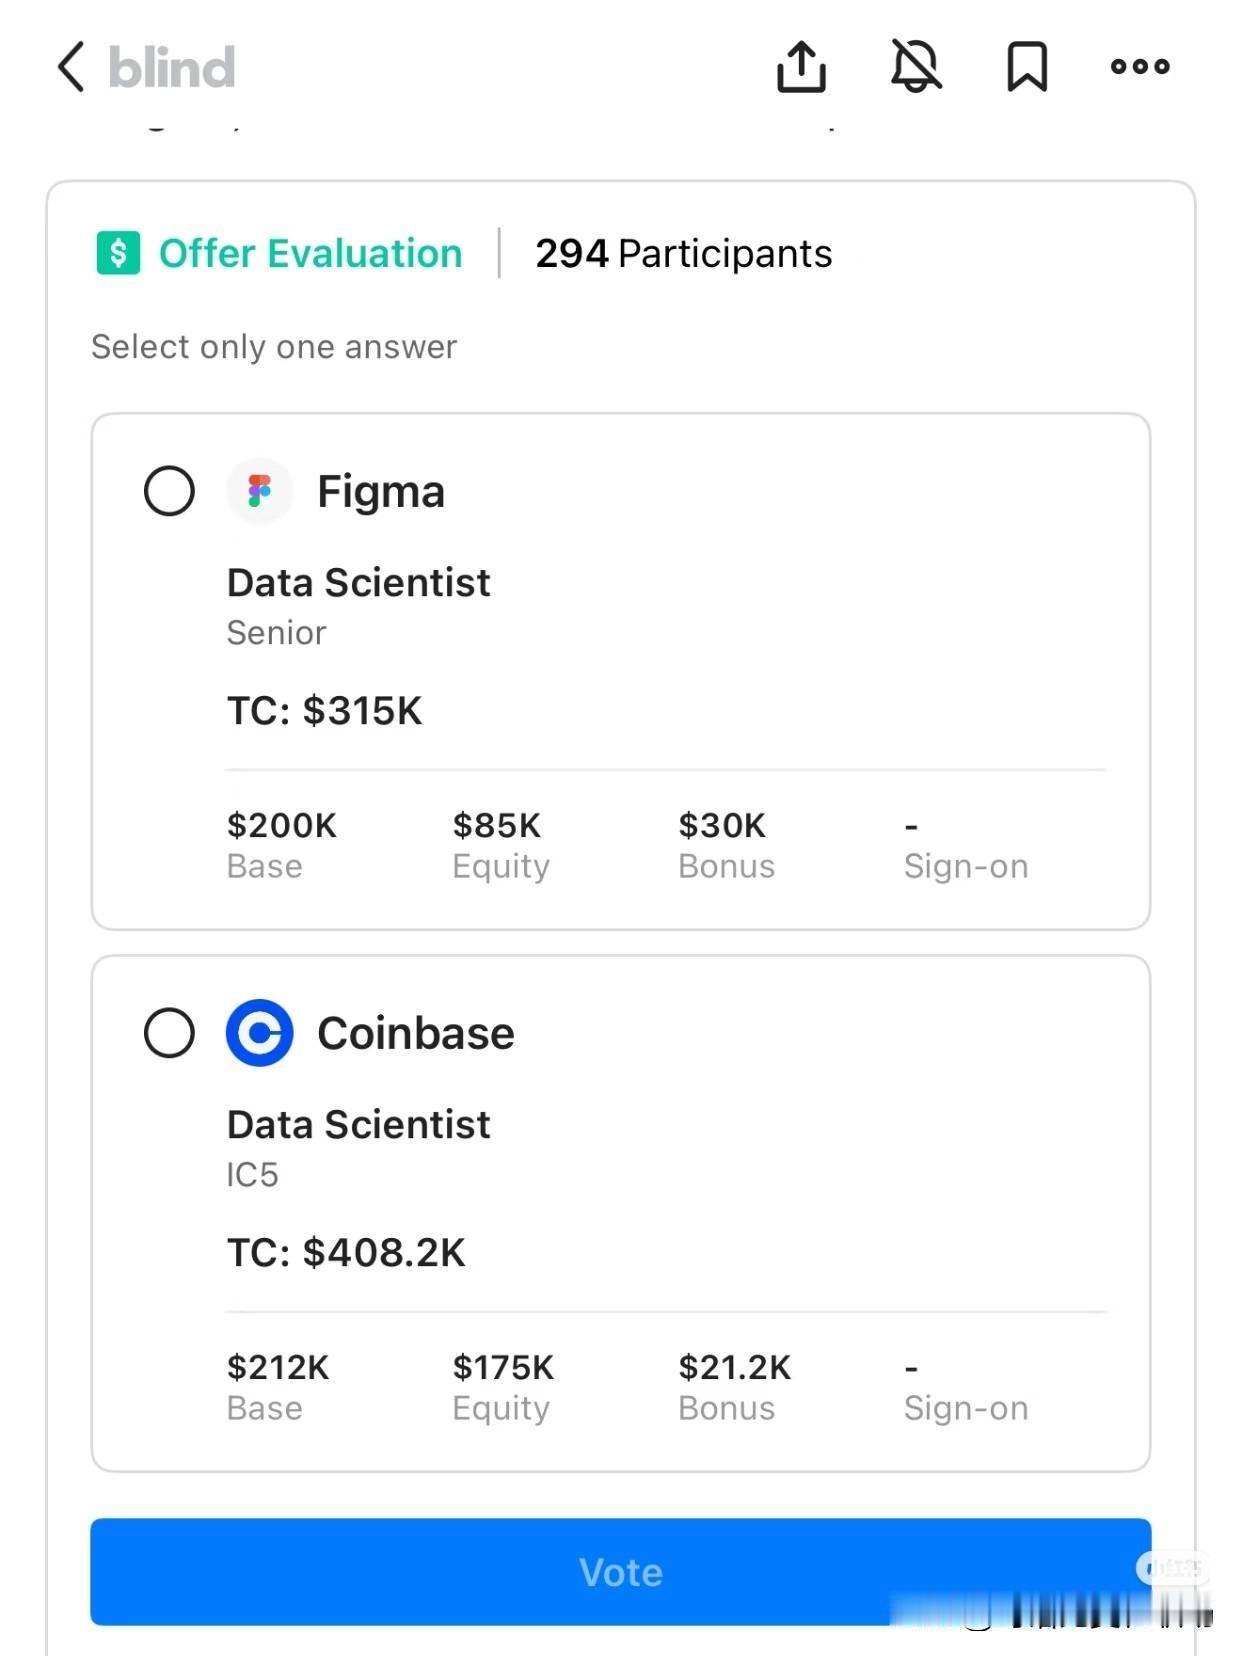Click the Coinbase company name
The image size is (1242, 1656).
415,1034
